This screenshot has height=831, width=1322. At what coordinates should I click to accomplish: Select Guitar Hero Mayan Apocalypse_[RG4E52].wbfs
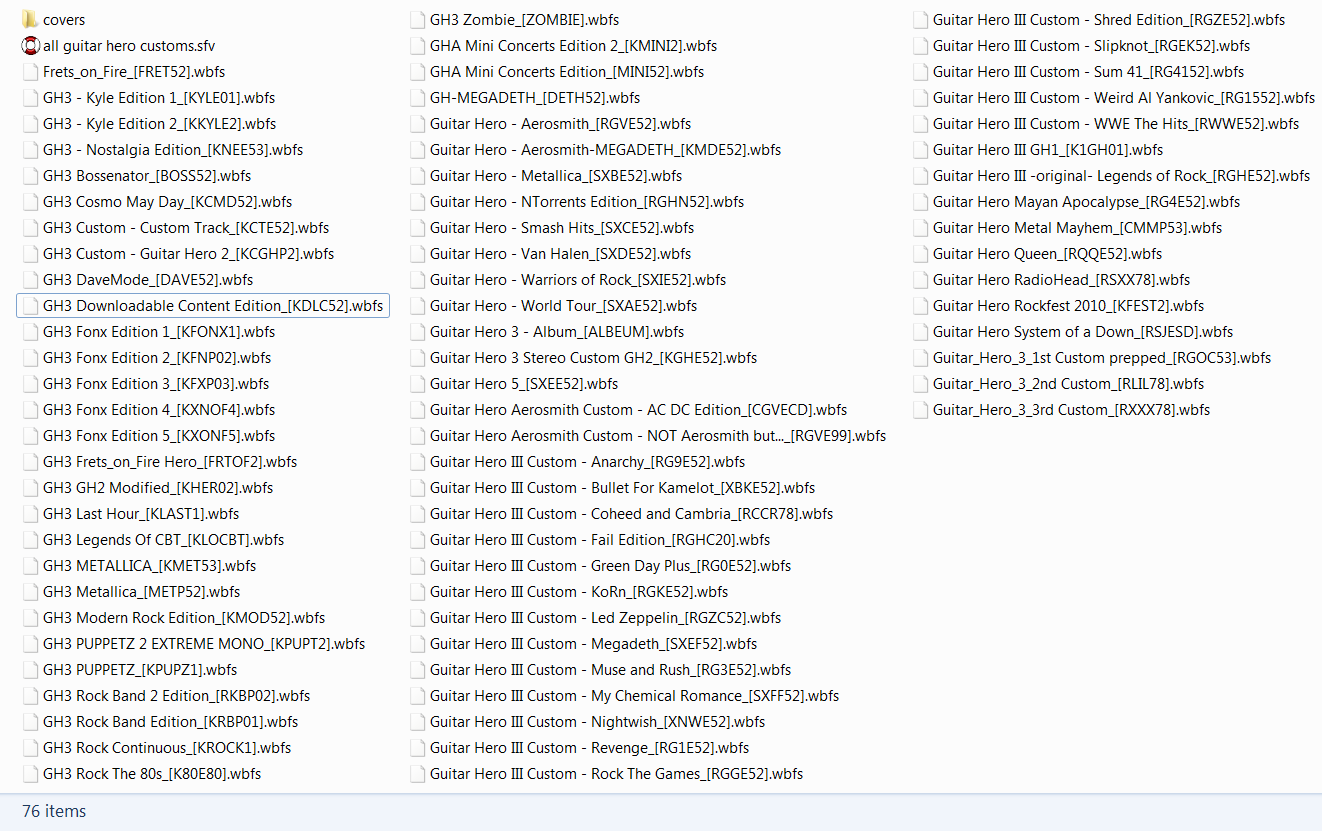(1086, 202)
